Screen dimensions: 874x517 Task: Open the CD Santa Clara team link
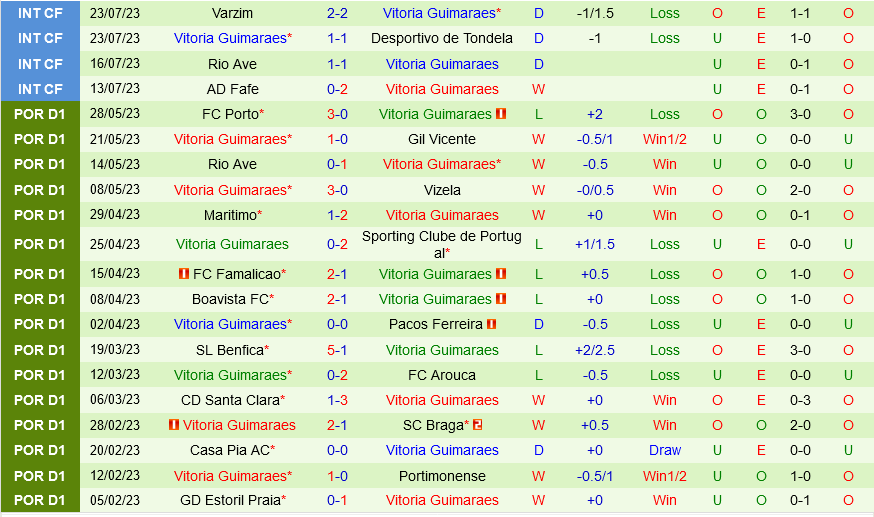point(229,400)
